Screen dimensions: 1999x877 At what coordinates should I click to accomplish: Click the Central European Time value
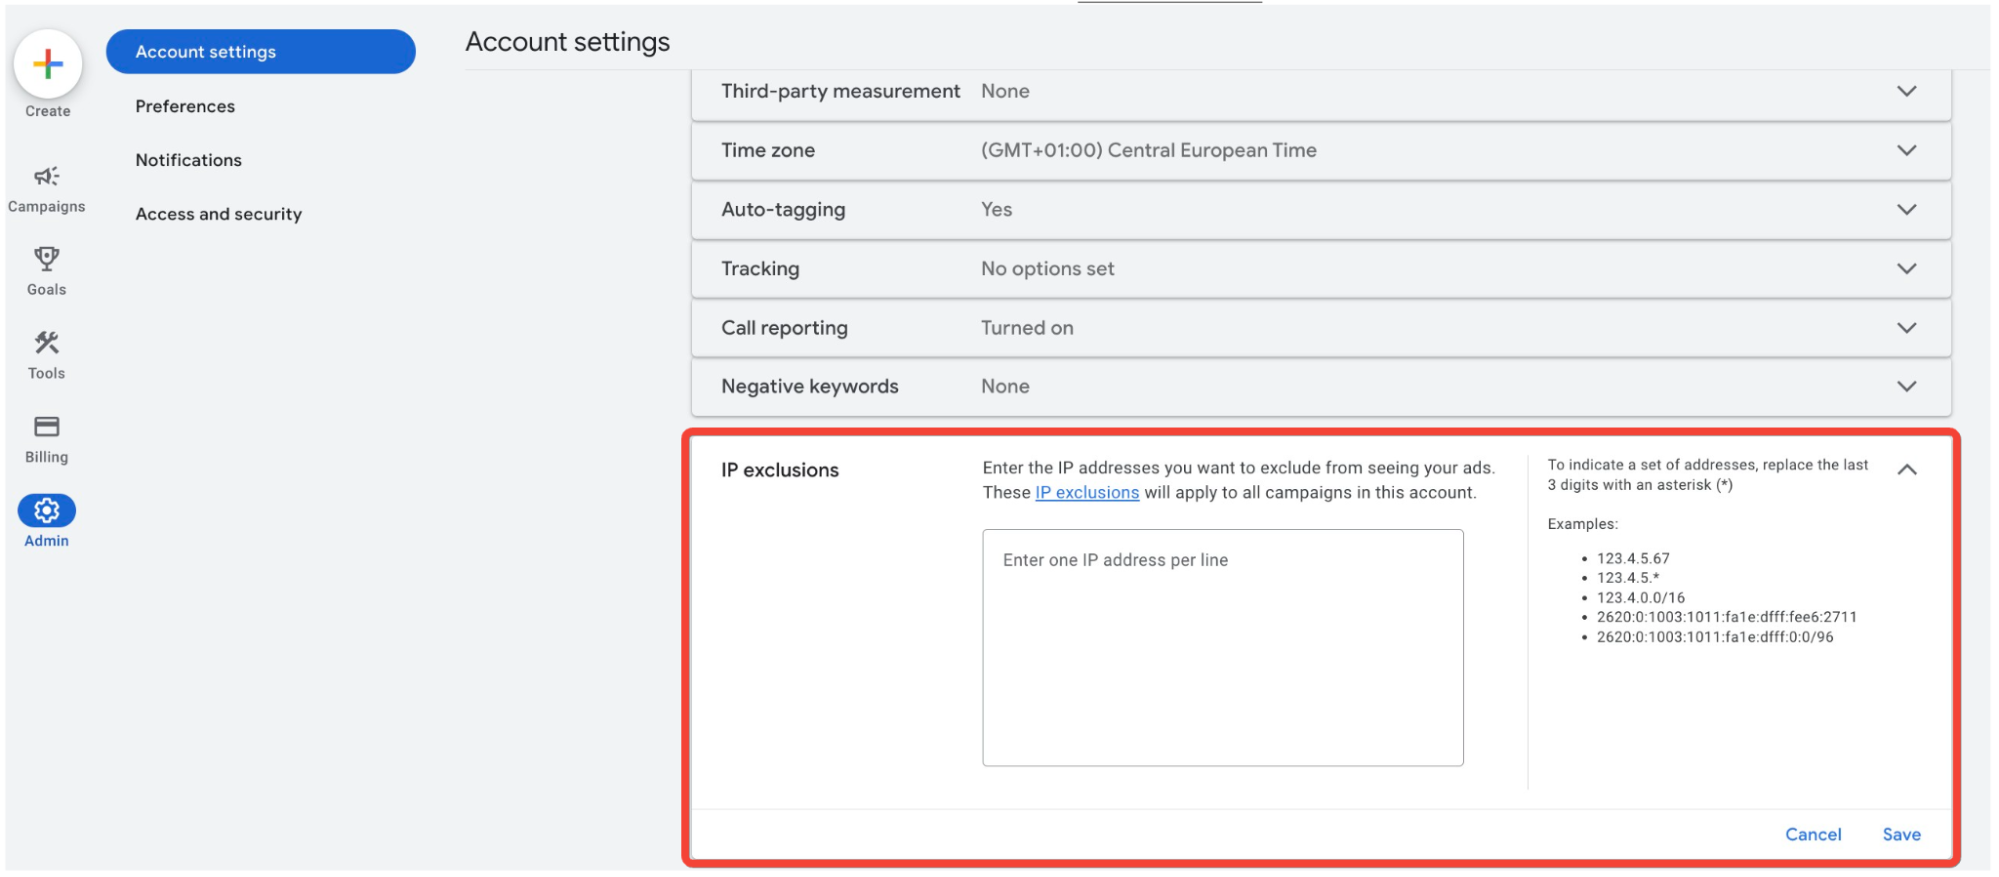(x=1149, y=150)
